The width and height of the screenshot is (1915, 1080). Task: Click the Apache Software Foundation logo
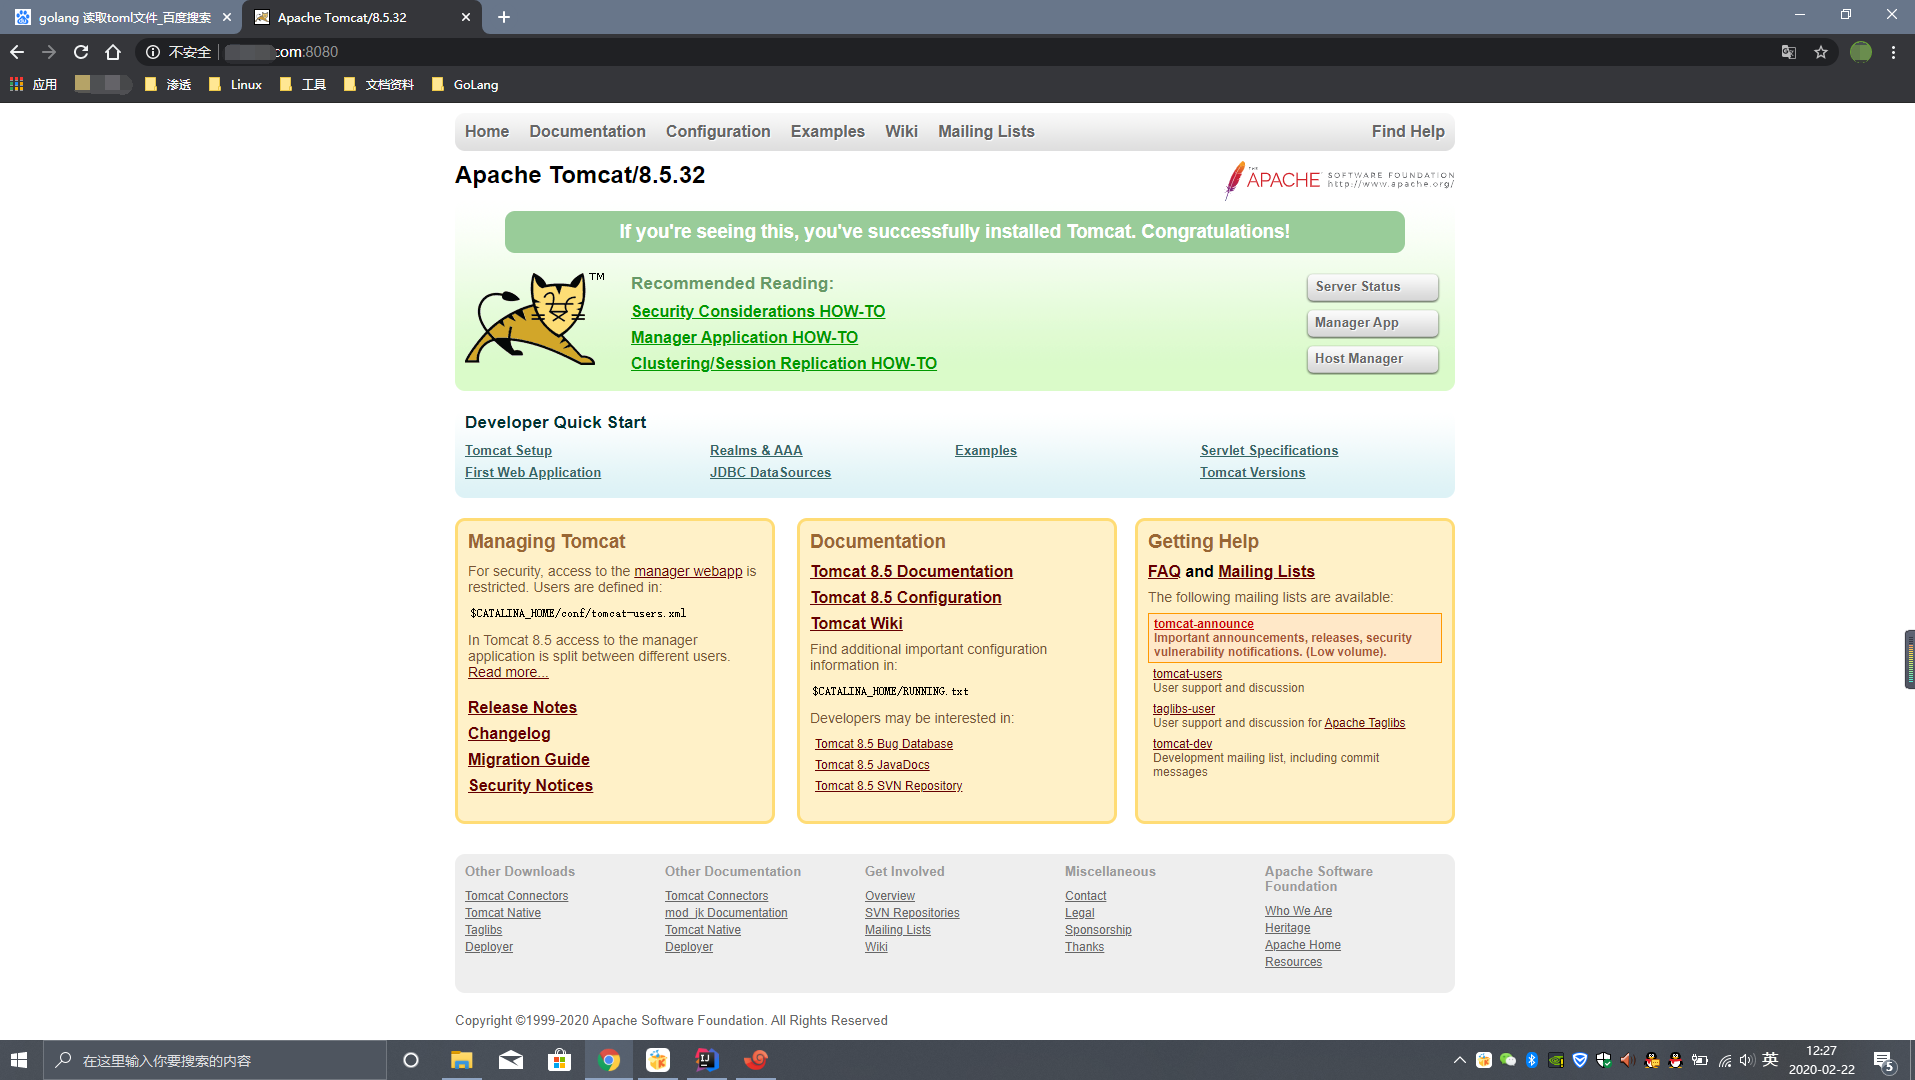click(x=1339, y=180)
